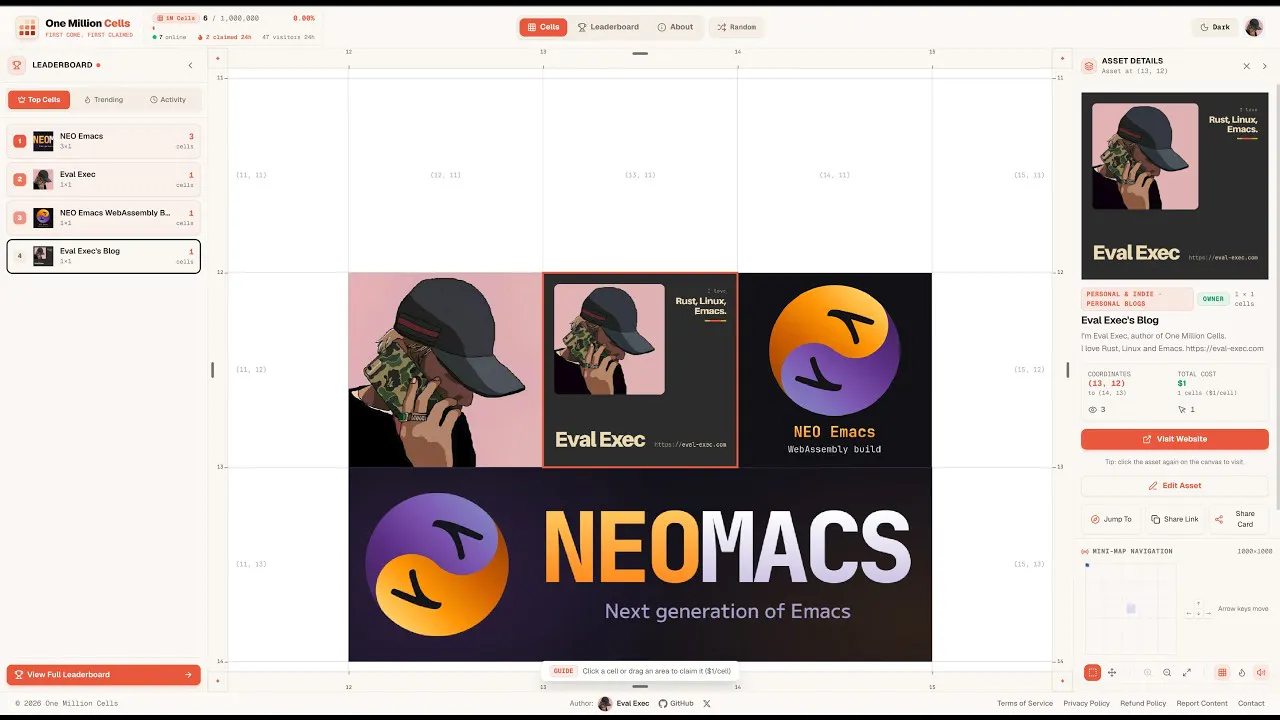Click the NEO Emacs WebAssembly build cell
The width and height of the screenshot is (1280, 720).
click(835, 370)
